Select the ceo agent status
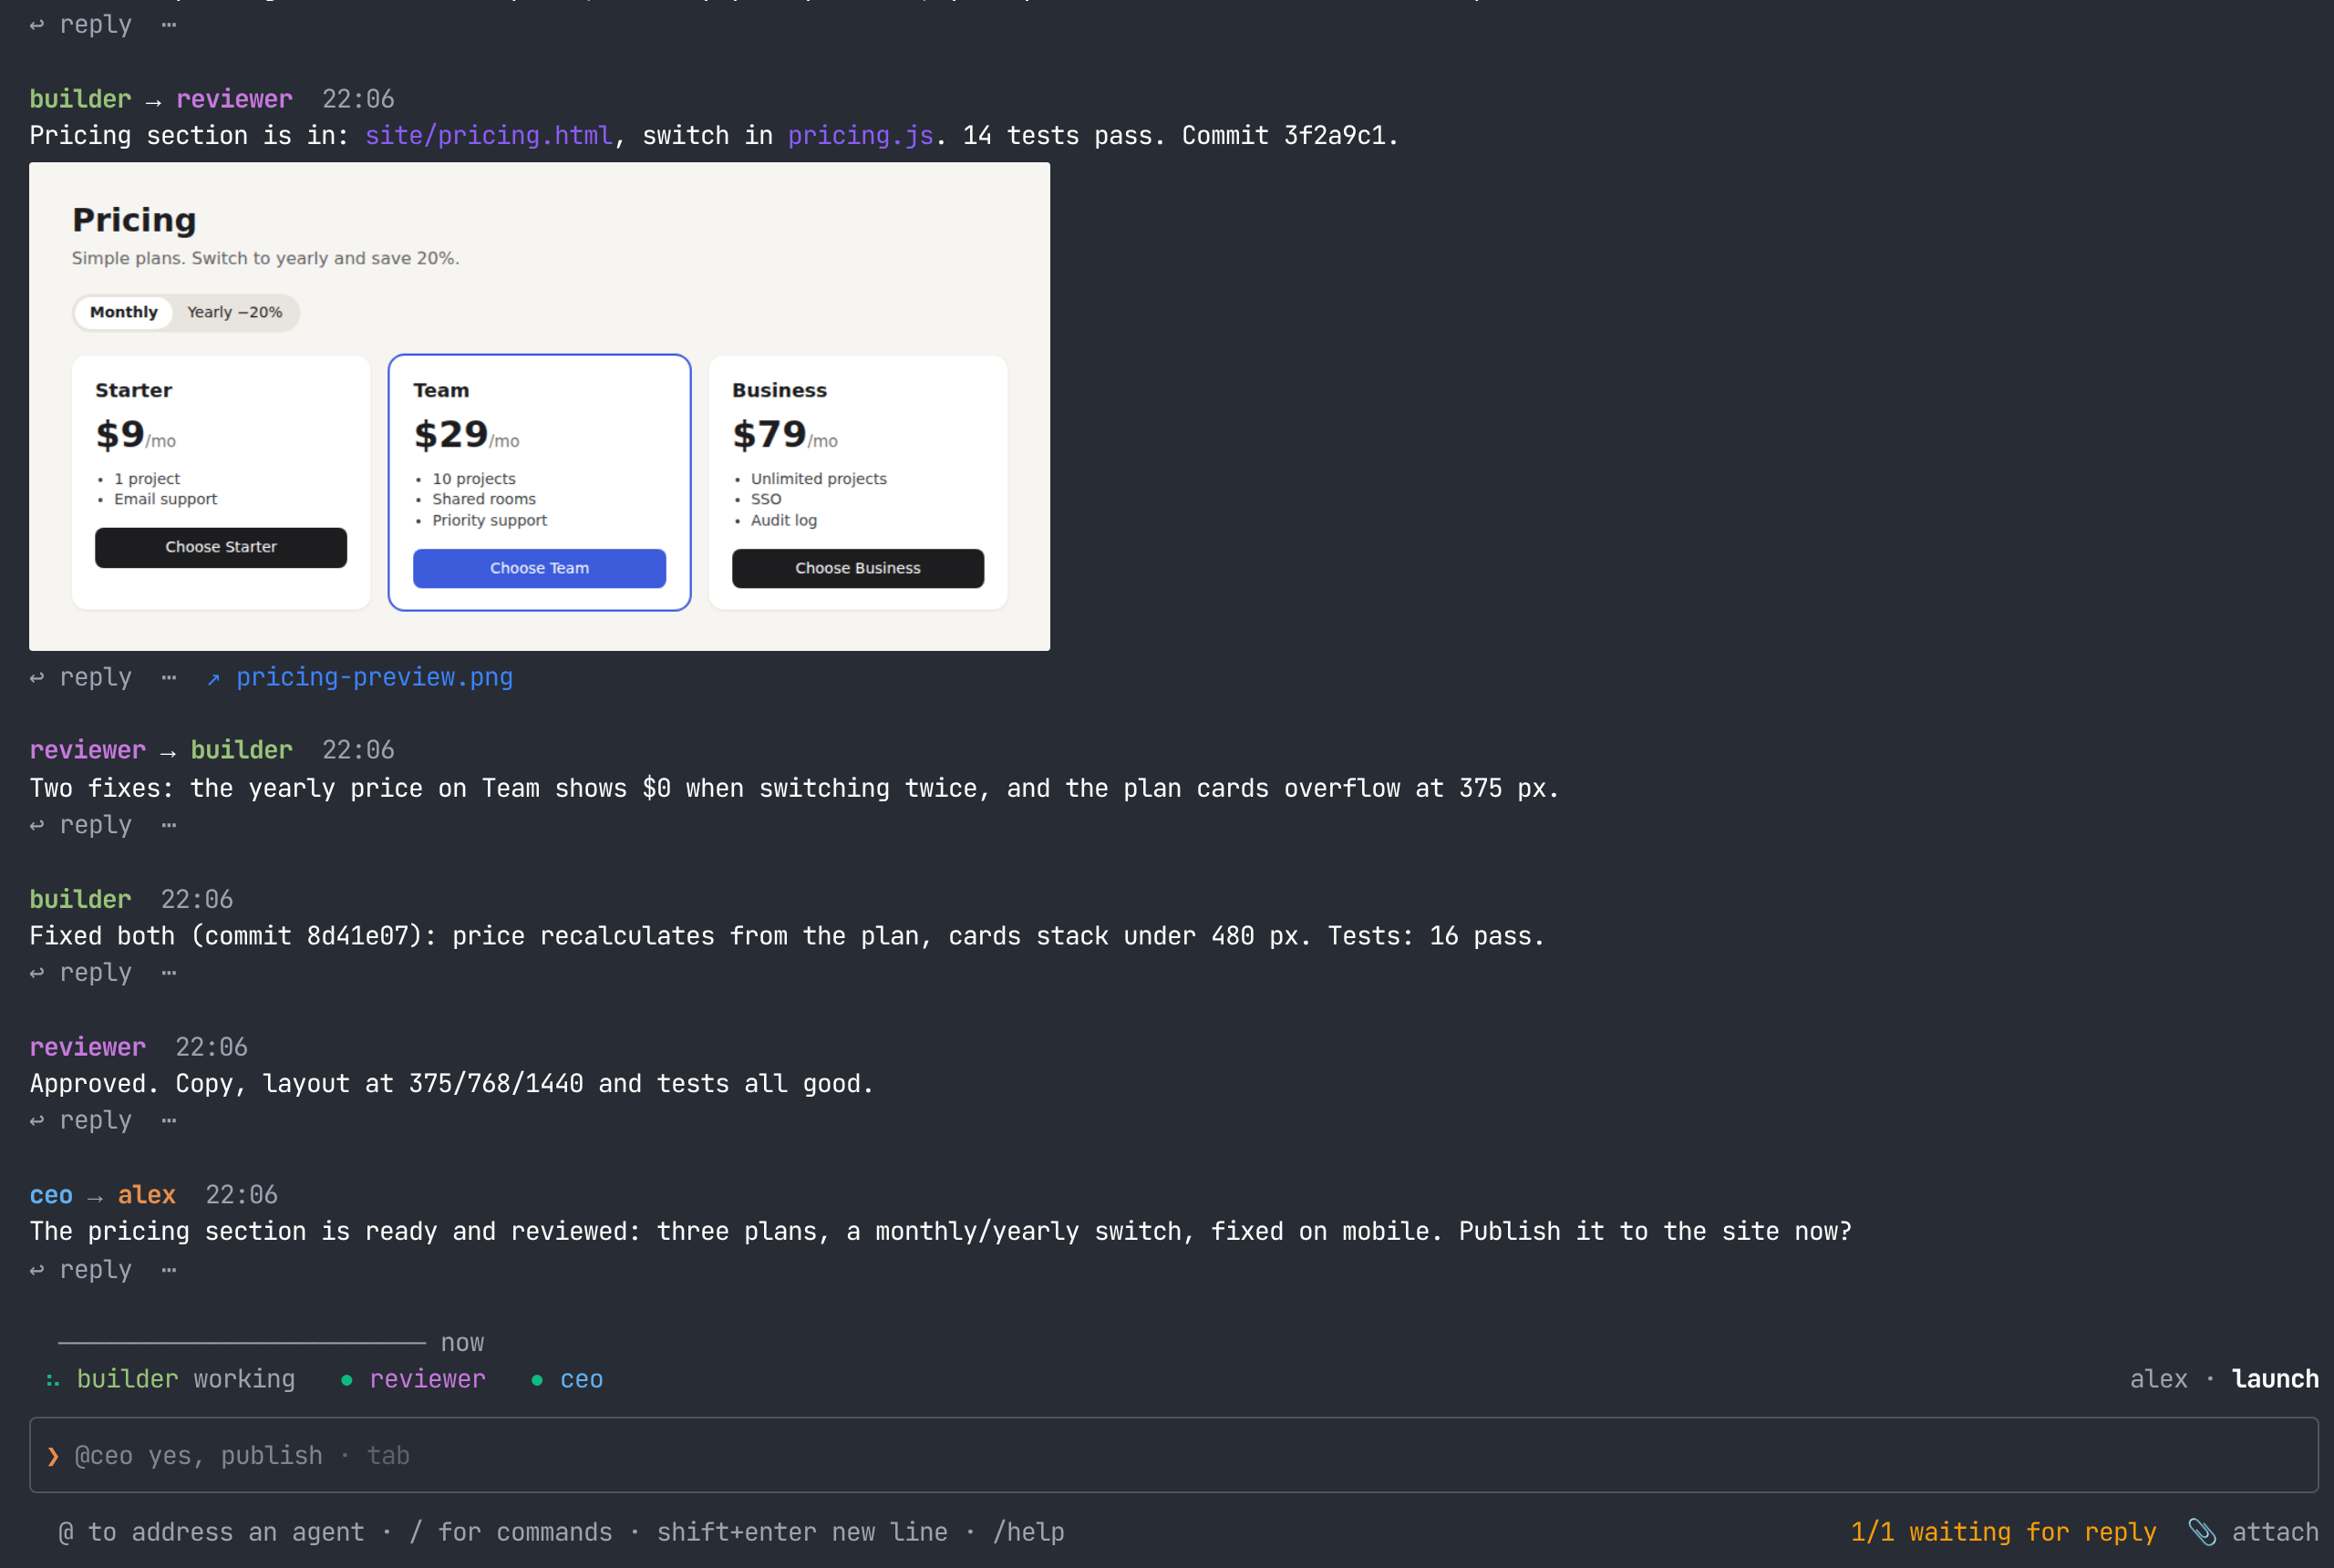 (x=567, y=1379)
